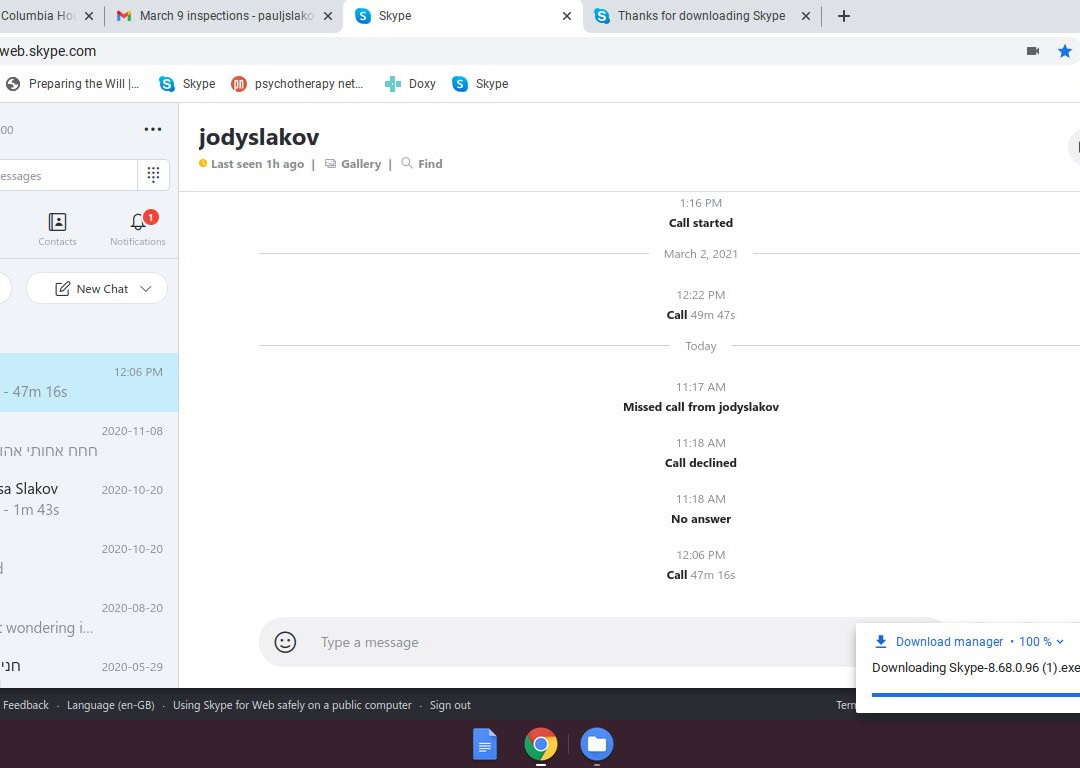Image resolution: width=1080 pixels, height=768 pixels.
Task: Click the Sign out link
Action: coord(450,705)
